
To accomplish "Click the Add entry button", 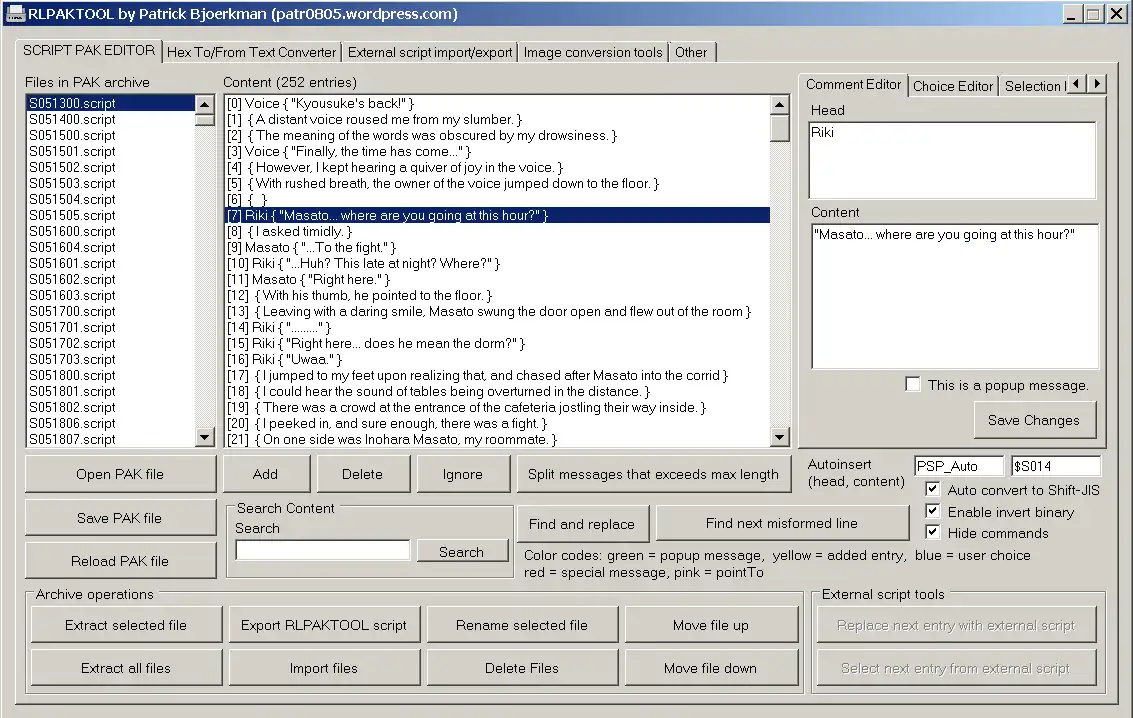I will pos(265,474).
